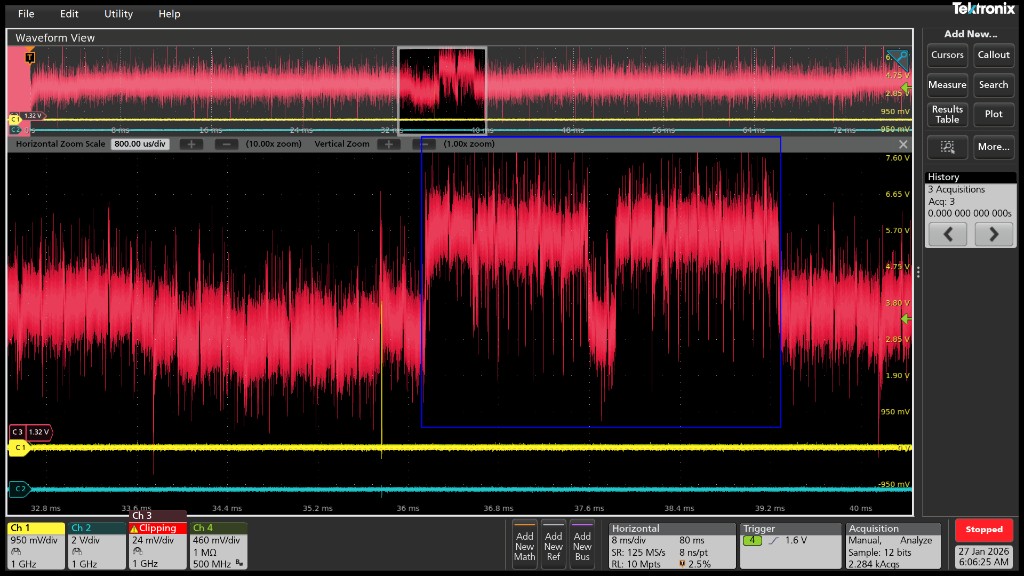Open the Ch 3 Clipping badge

click(x=157, y=541)
